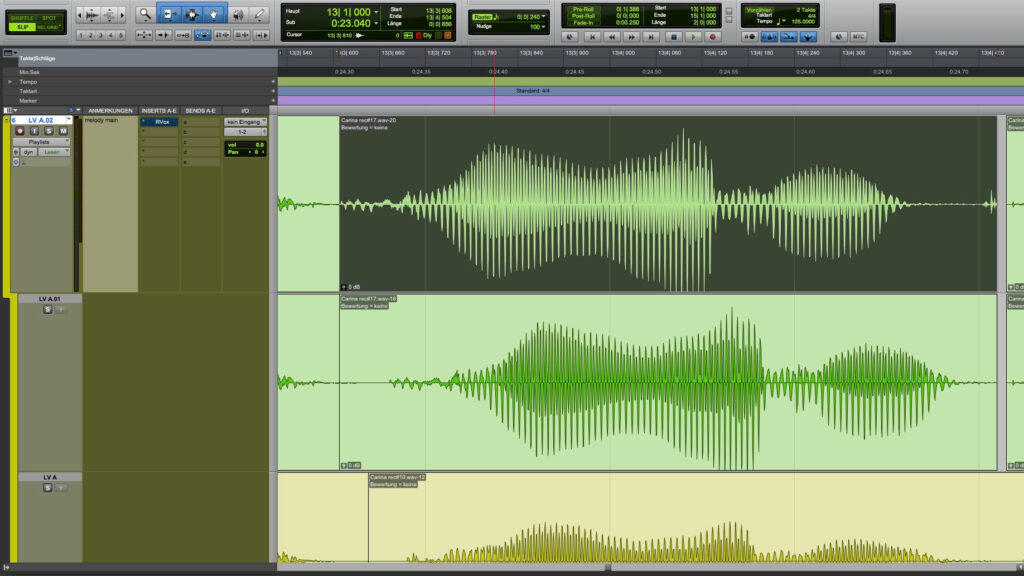This screenshot has width=1024, height=576.
Task: Open the 1-2 output path selector
Action: pos(245,132)
